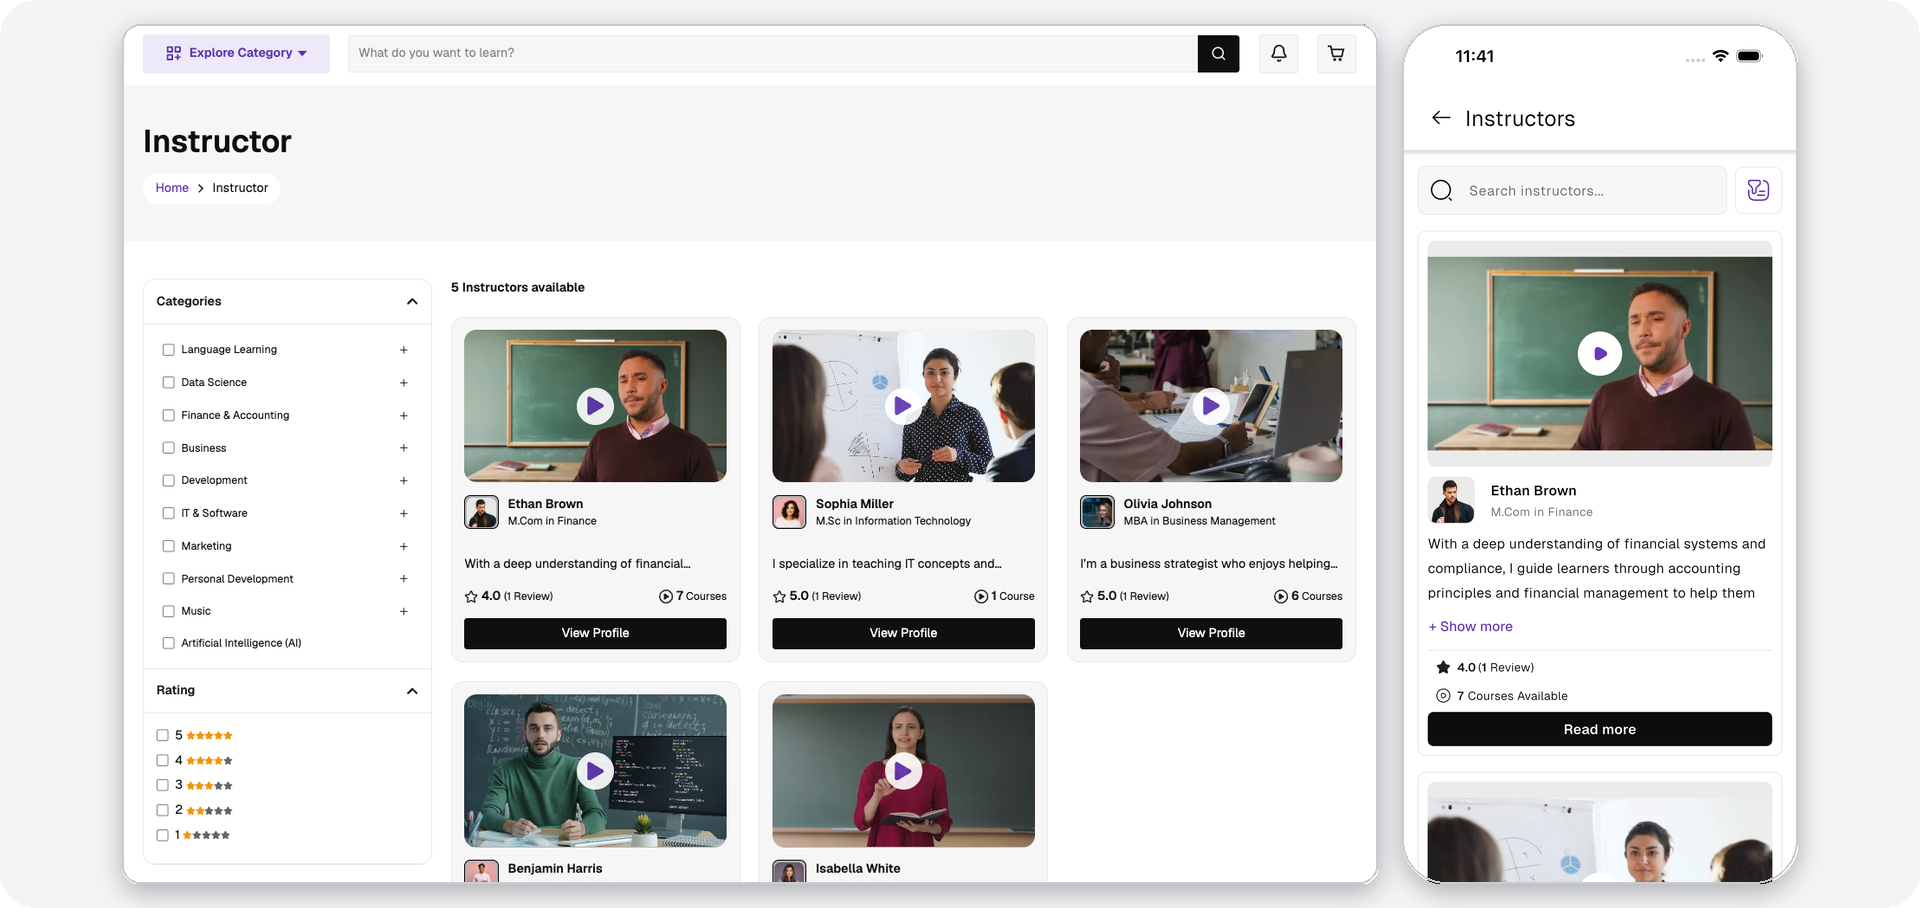1920x908 pixels.
Task: Tap the mobile search magnifier icon
Action: coord(1441,191)
